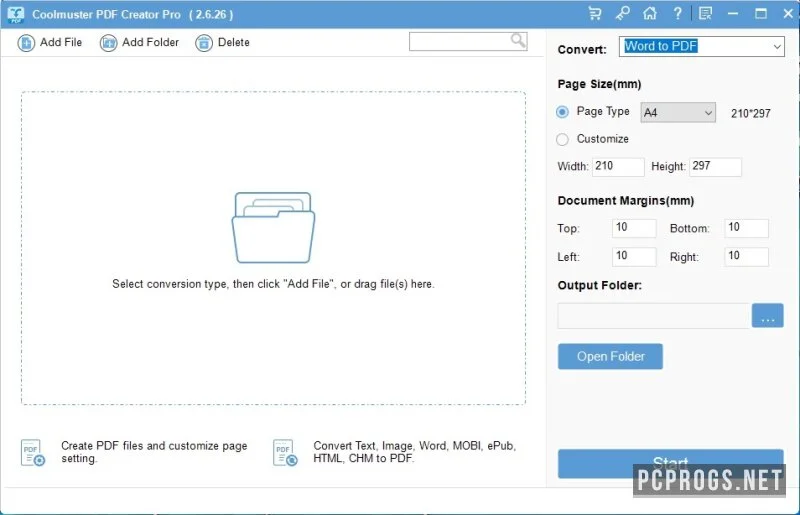This screenshot has height=515, width=800.
Task: Click the Width input field
Action: pyautogui.click(x=618, y=166)
